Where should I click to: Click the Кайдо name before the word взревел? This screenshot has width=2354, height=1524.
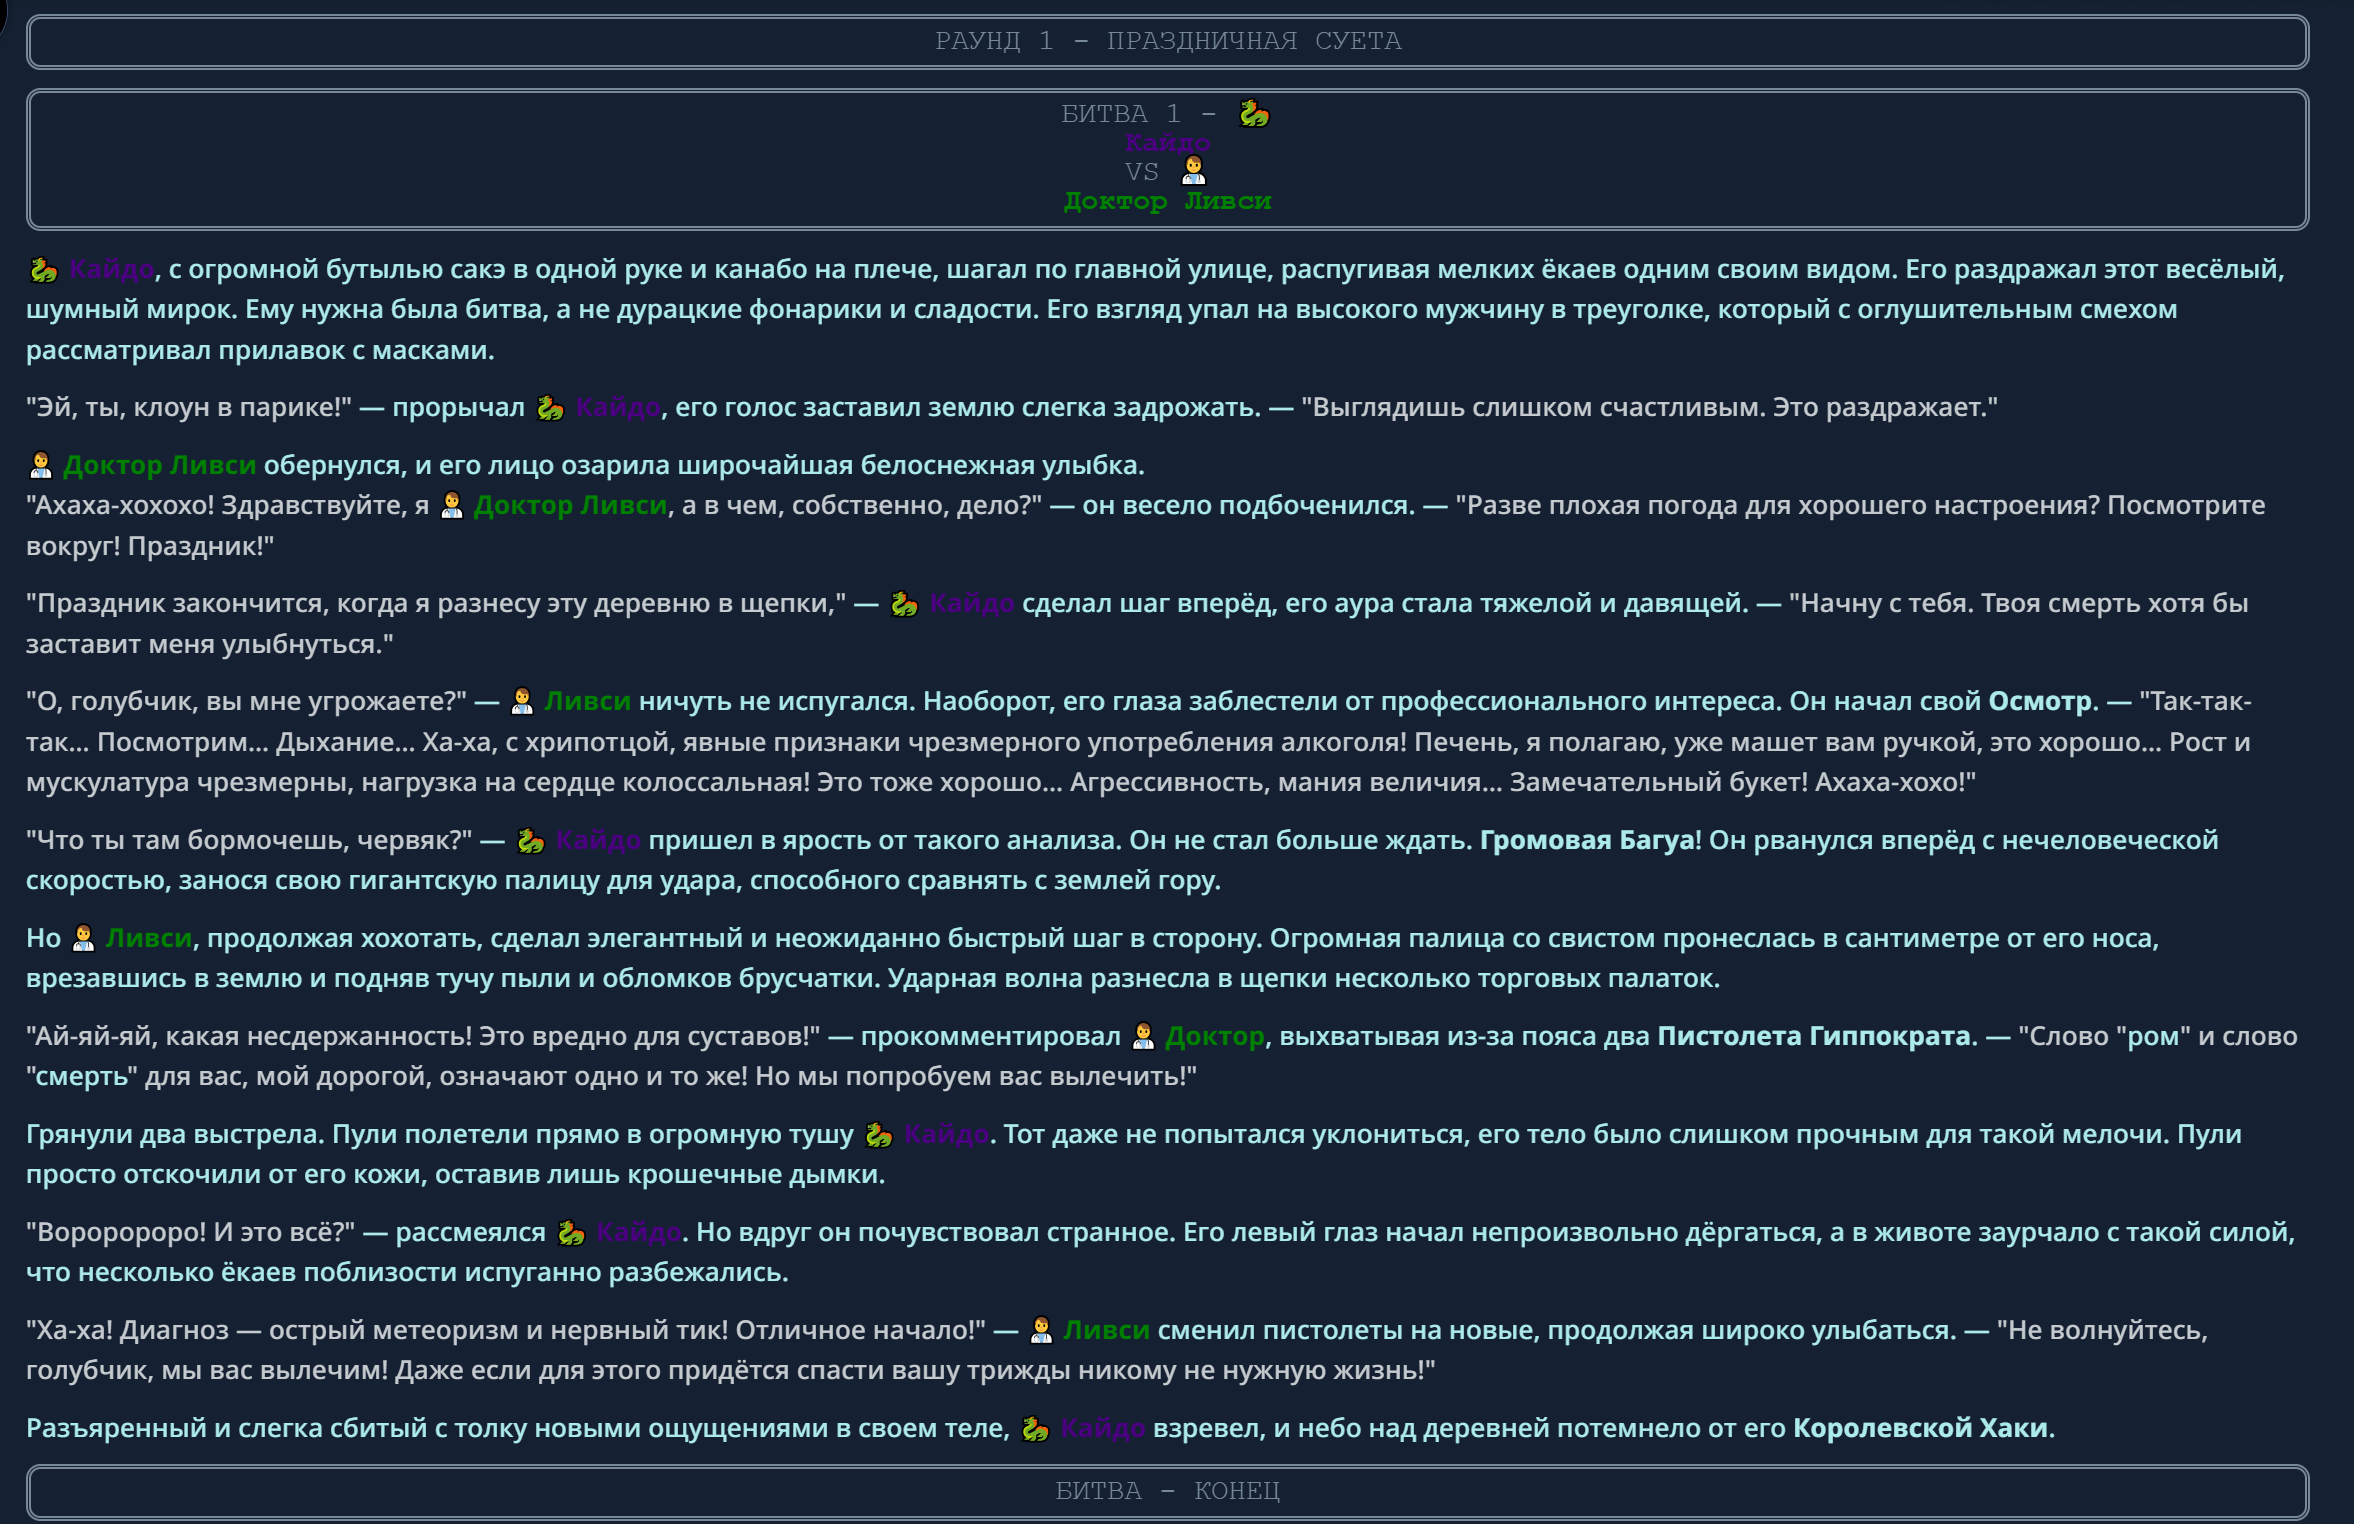1103,1429
